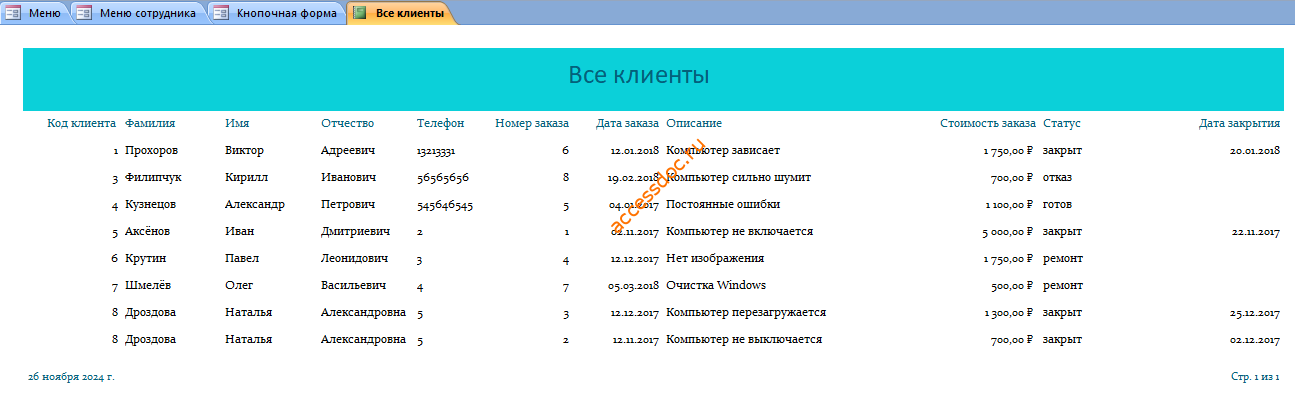Click the cost 500,00 ₽
The image size is (1295, 411).
(1012, 285)
